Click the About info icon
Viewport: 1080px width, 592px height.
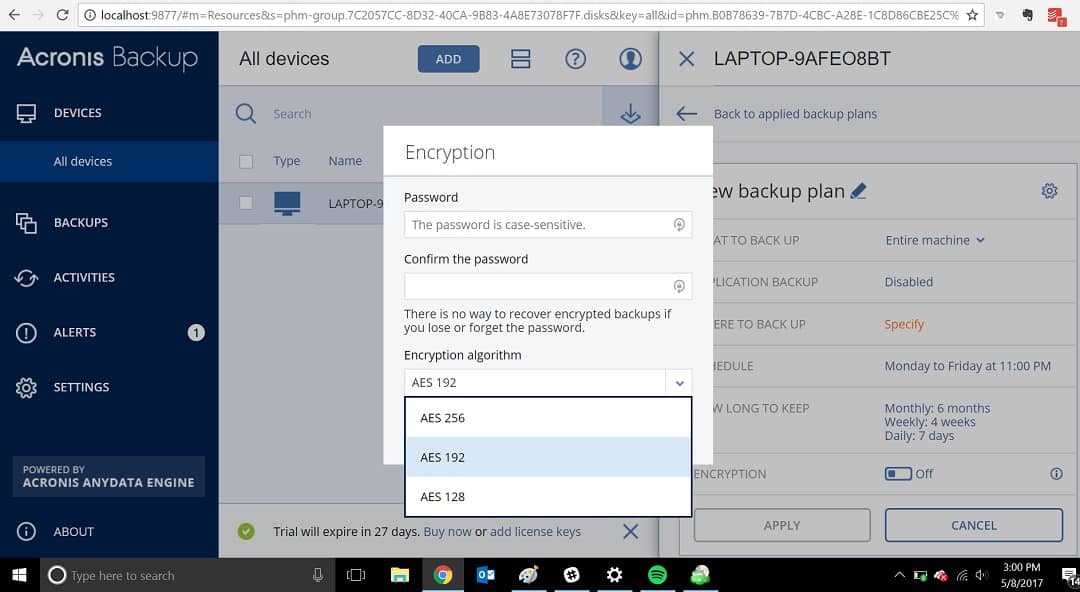(x=26, y=531)
